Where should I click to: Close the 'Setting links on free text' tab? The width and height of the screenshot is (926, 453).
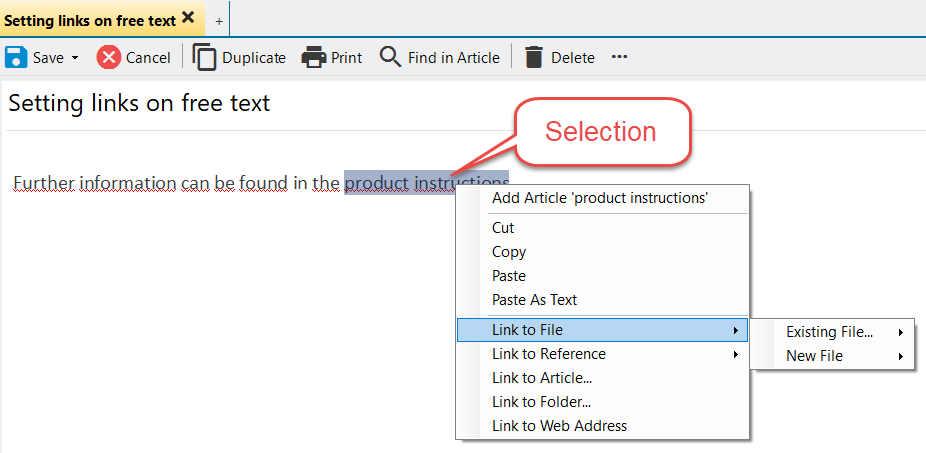click(x=188, y=18)
